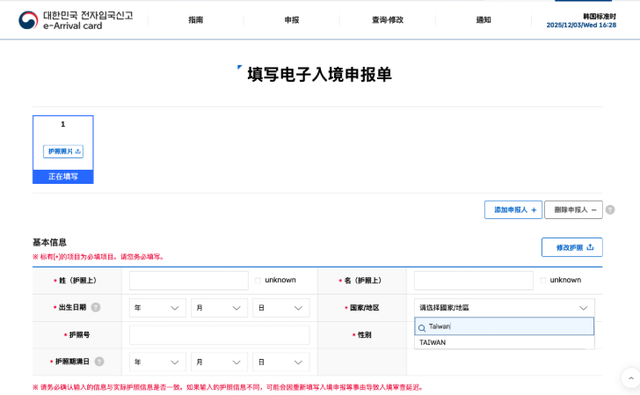Screen dimensions: 640x395
Task: Click the 护照照片 upload button
Action: (63, 151)
